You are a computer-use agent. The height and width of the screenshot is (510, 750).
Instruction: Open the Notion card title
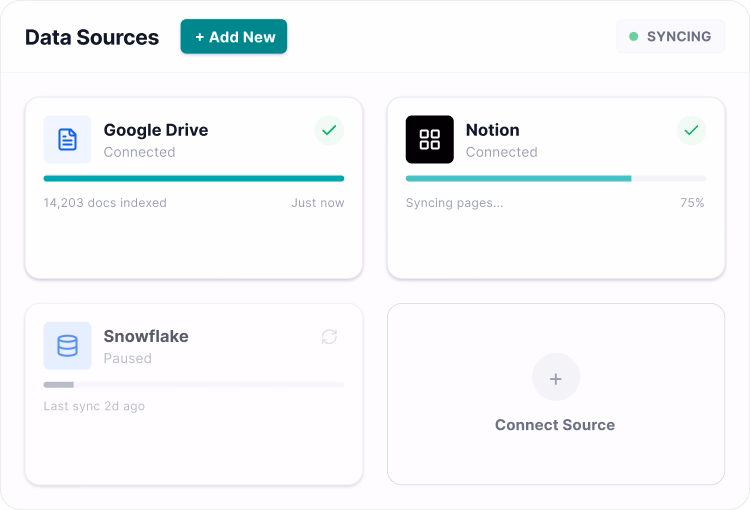click(493, 130)
